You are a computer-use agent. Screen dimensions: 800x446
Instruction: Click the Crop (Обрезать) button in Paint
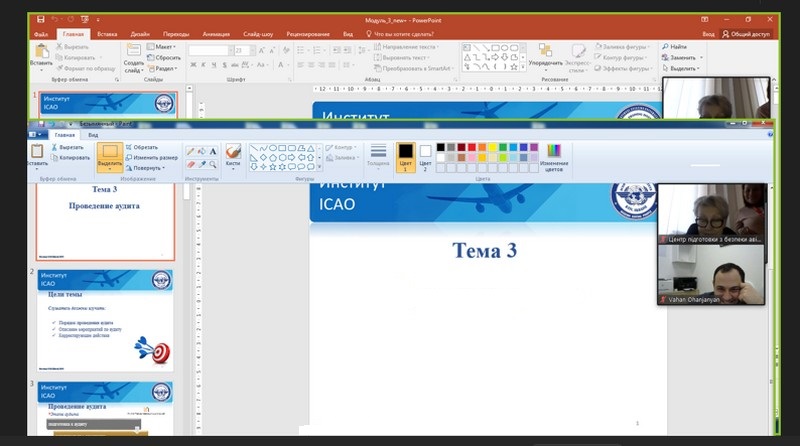pos(144,147)
